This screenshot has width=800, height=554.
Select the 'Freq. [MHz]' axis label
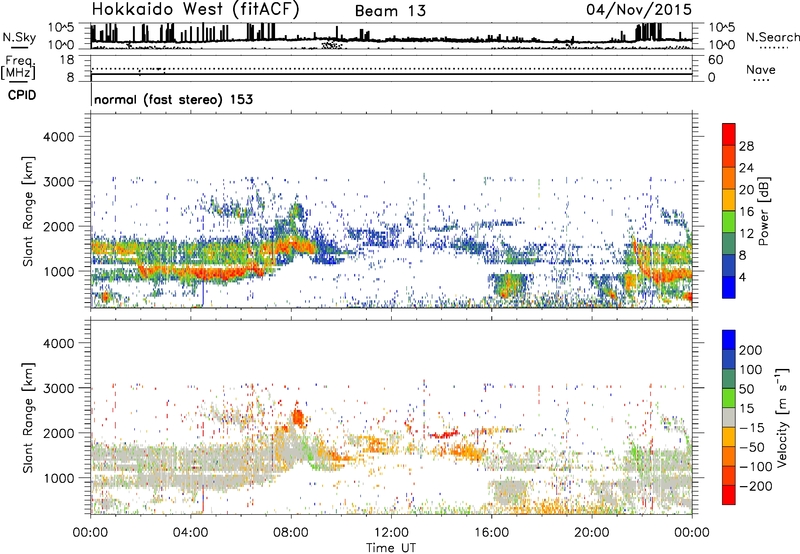(19, 67)
